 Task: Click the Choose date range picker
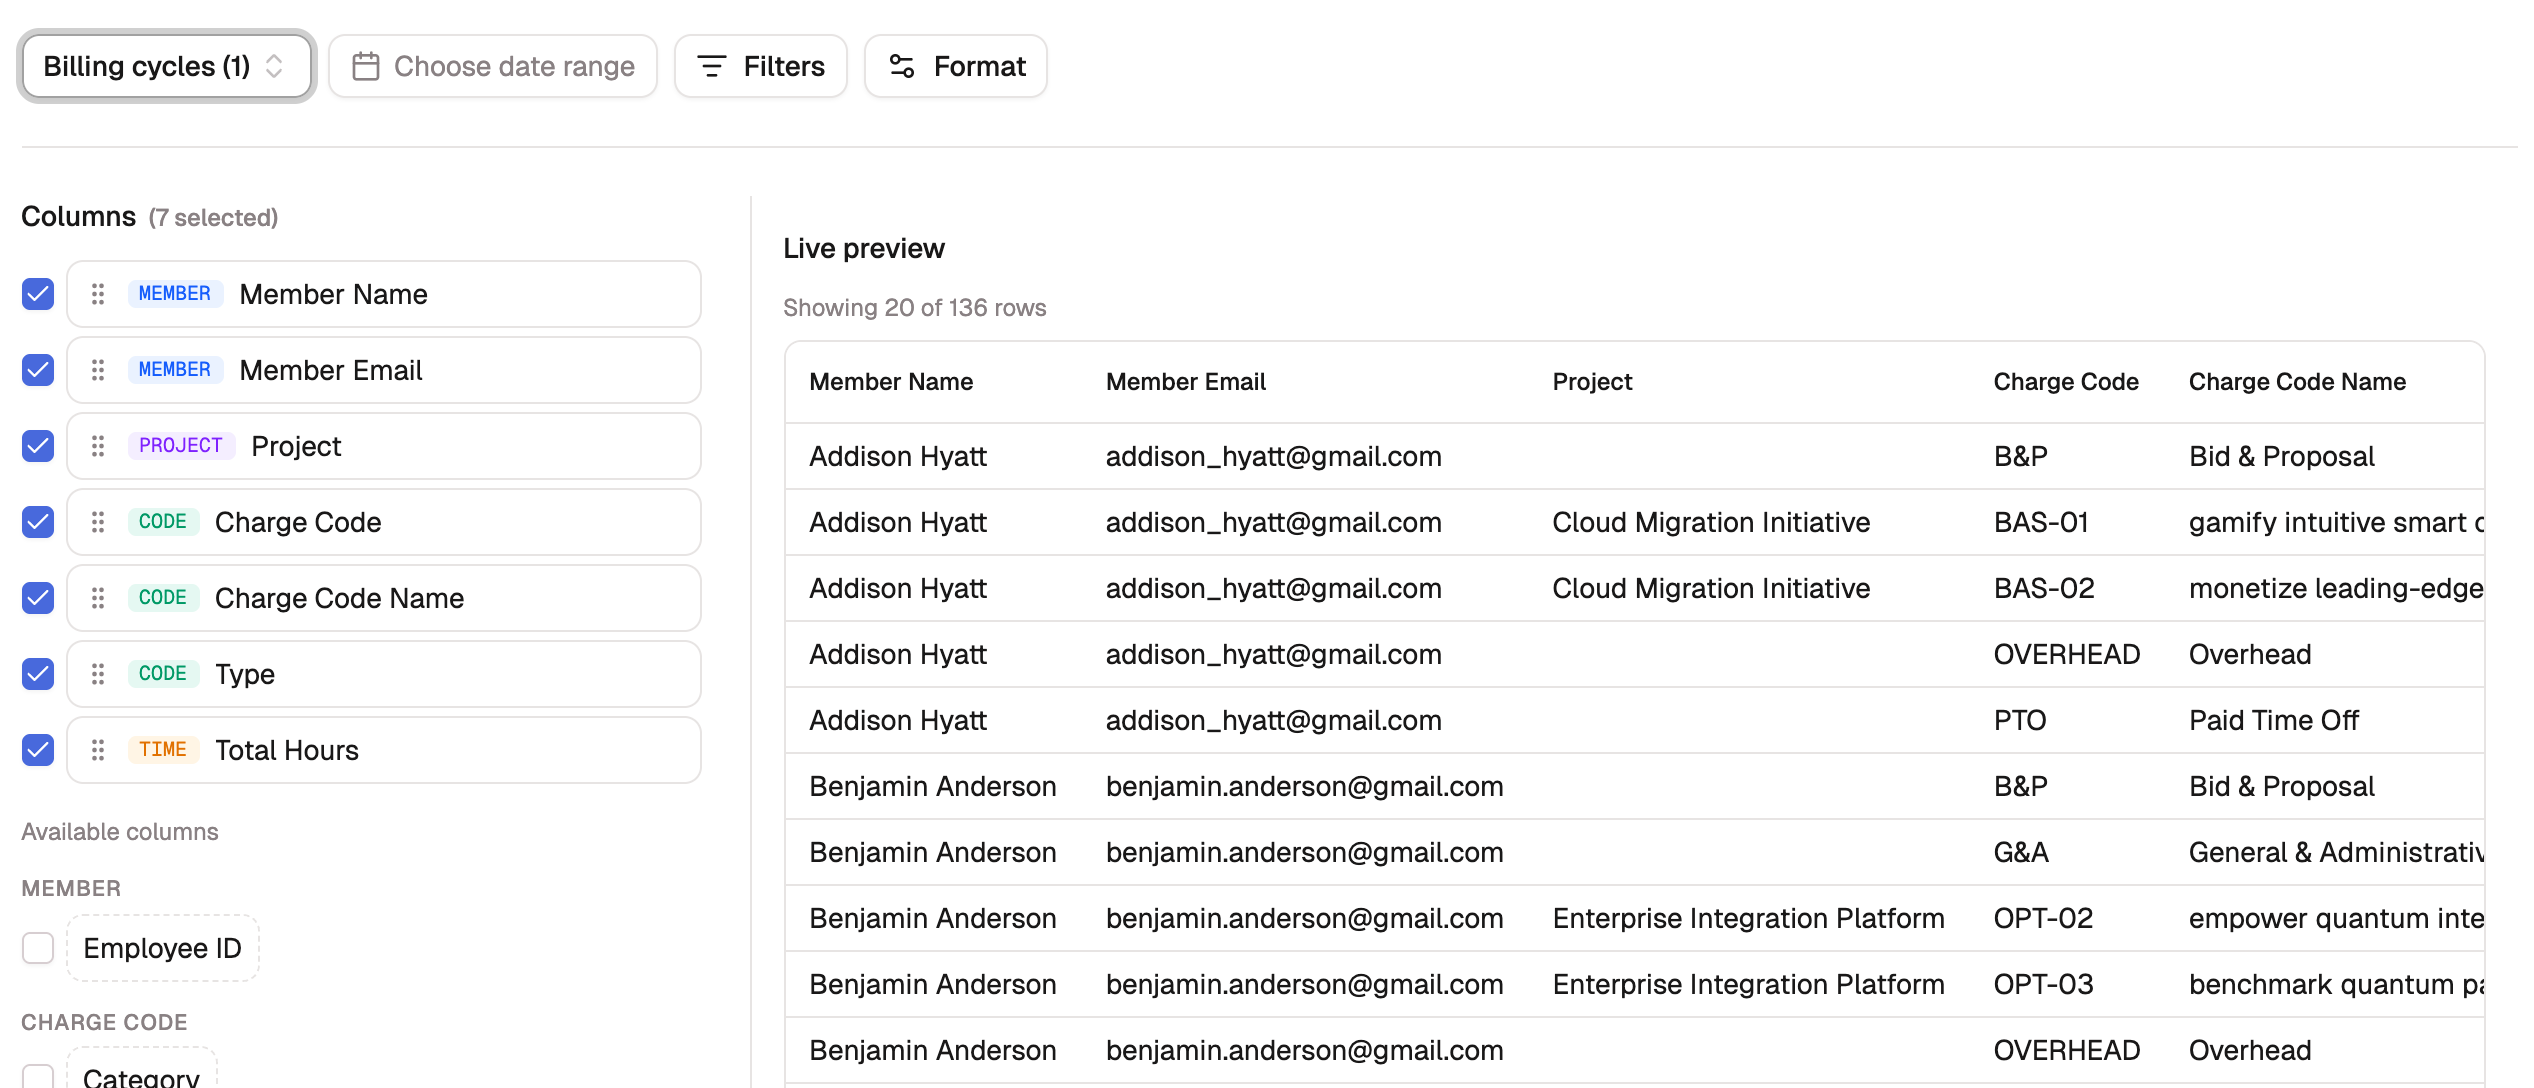[x=493, y=66]
